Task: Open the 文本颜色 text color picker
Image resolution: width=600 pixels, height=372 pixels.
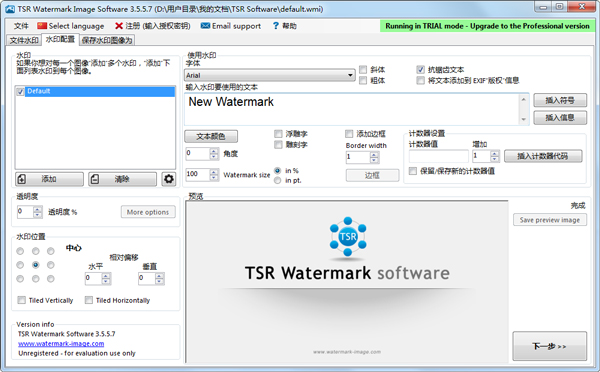Action: (211, 136)
